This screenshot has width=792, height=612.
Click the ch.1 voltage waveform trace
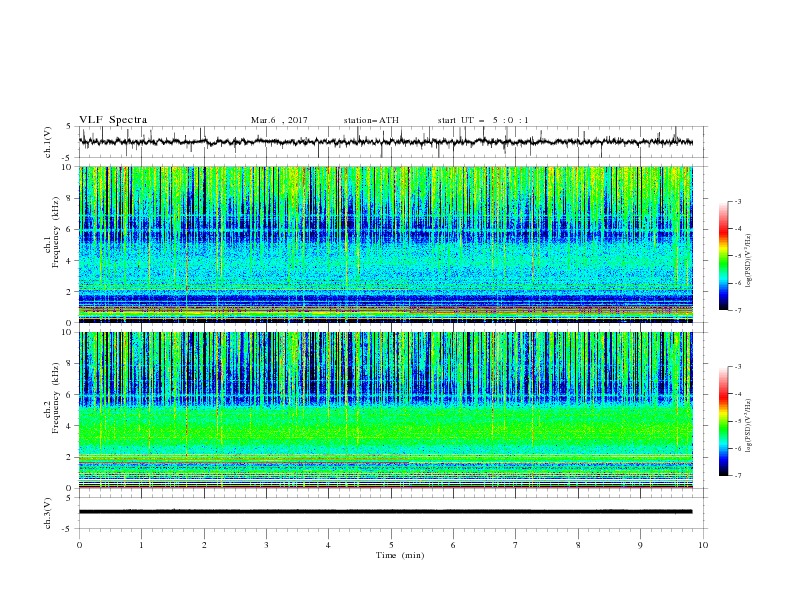[385, 142]
